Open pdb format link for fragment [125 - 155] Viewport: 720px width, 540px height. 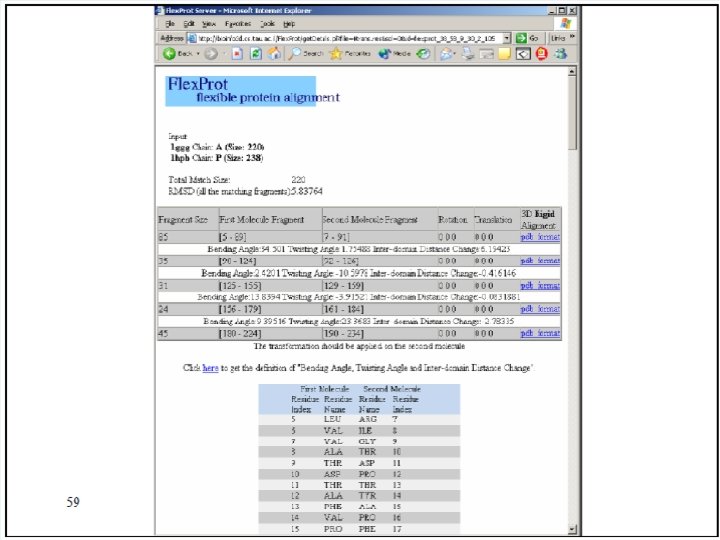click(x=540, y=286)
